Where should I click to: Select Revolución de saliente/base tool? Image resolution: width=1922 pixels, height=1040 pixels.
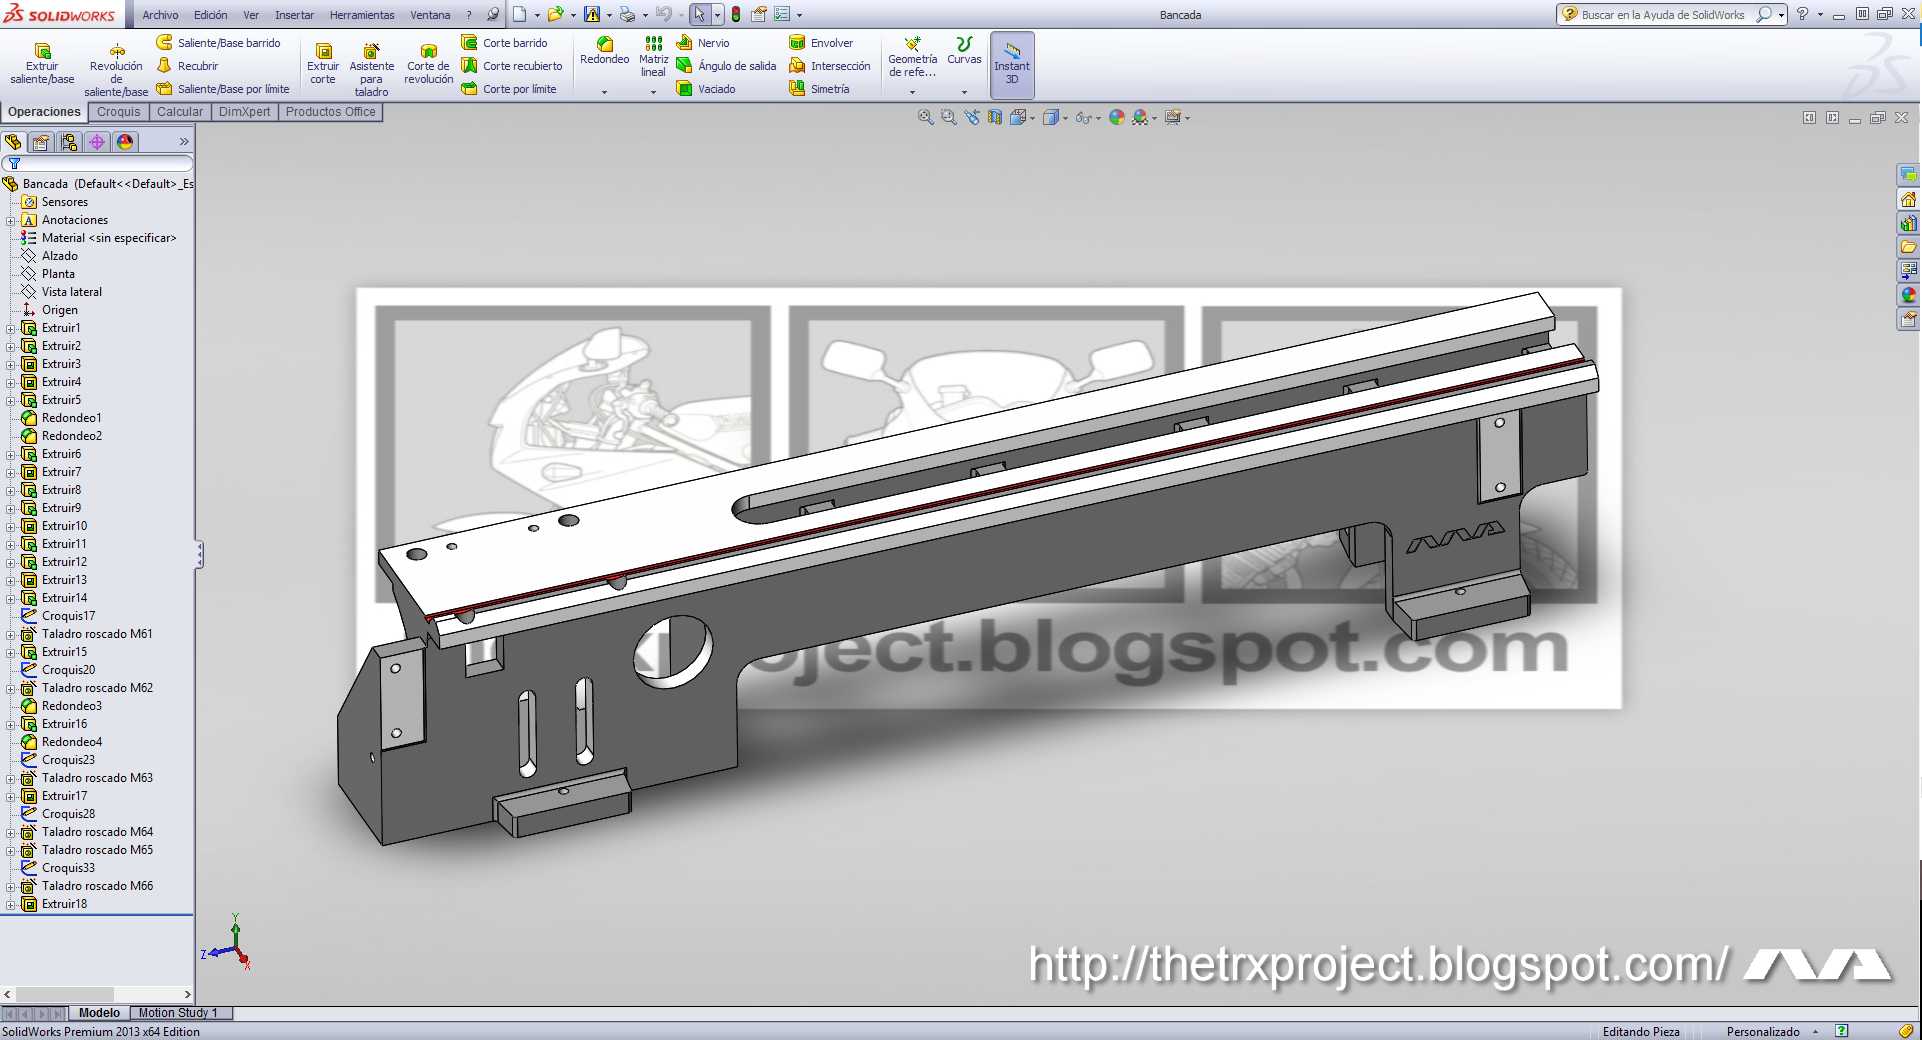coord(116,69)
